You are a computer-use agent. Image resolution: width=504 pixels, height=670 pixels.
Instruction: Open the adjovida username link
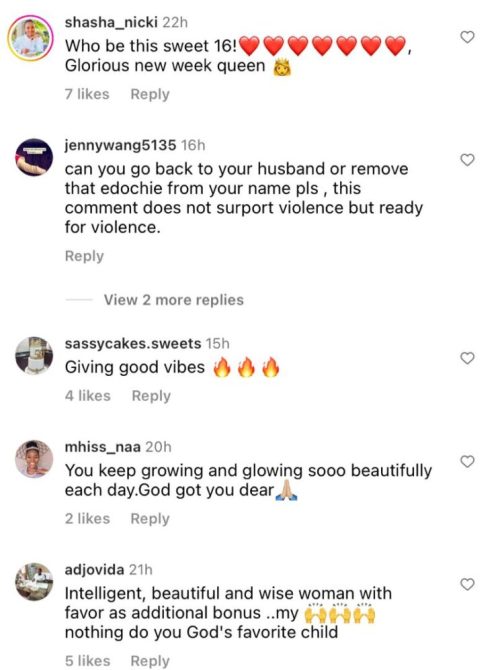(x=94, y=570)
